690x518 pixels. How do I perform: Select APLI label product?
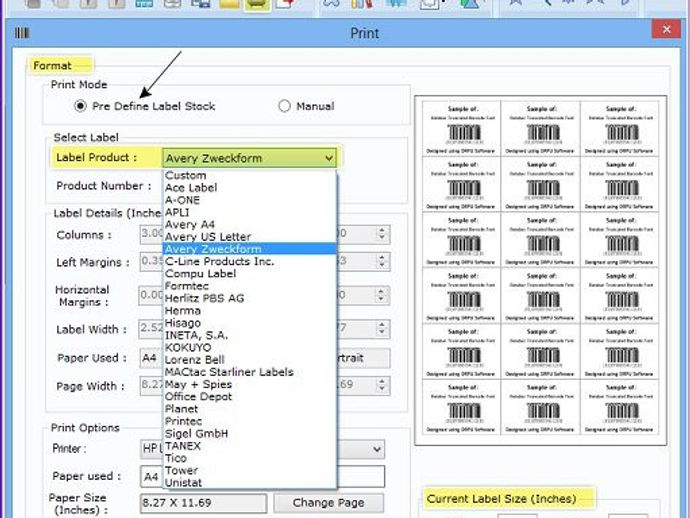(x=250, y=212)
